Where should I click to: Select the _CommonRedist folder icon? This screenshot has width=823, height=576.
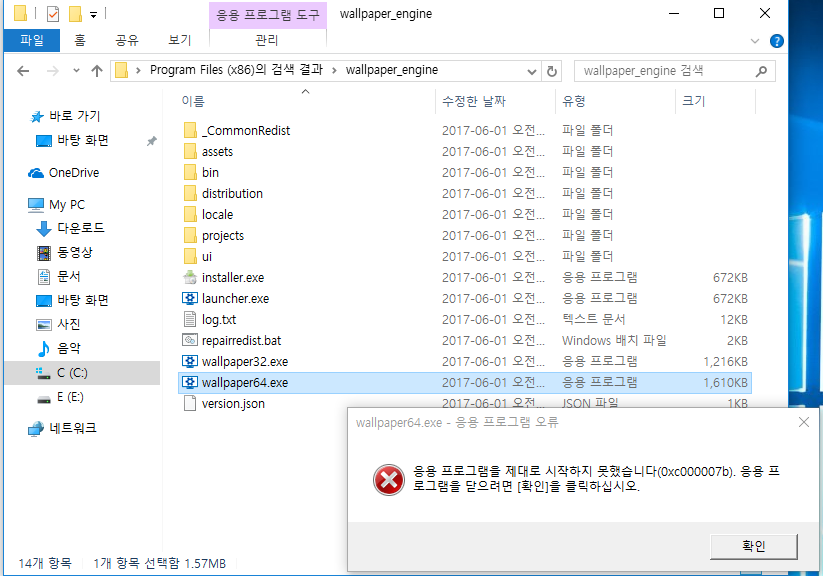(x=190, y=130)
